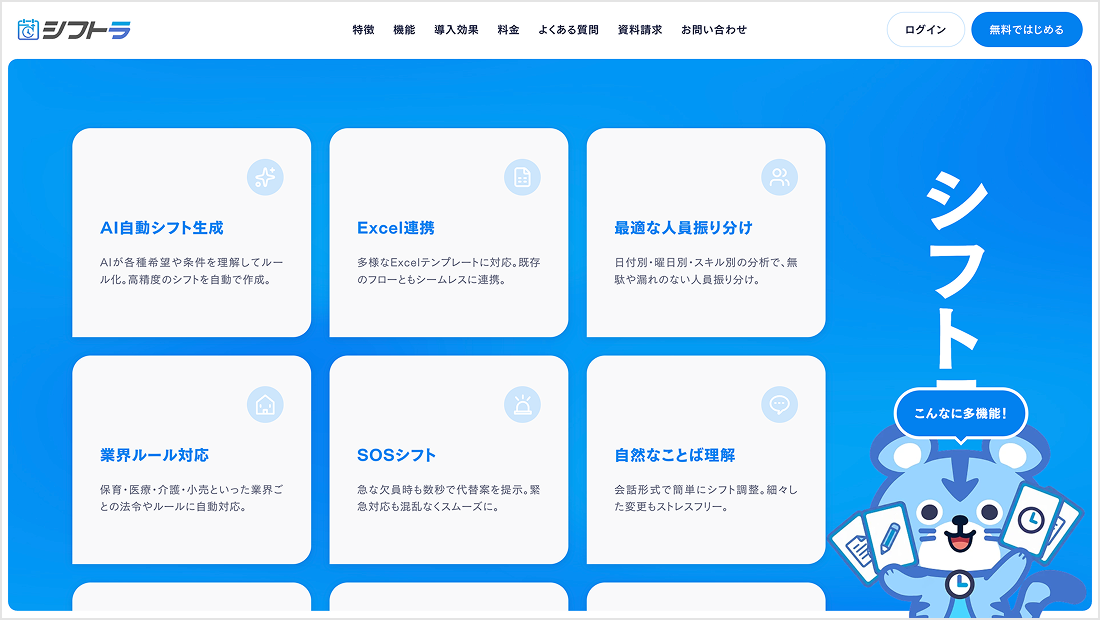Viewport: 1100px width, 620px height.
Task: Click description text beginning 会話形式で簡単に
Action: tap(706, 498)
